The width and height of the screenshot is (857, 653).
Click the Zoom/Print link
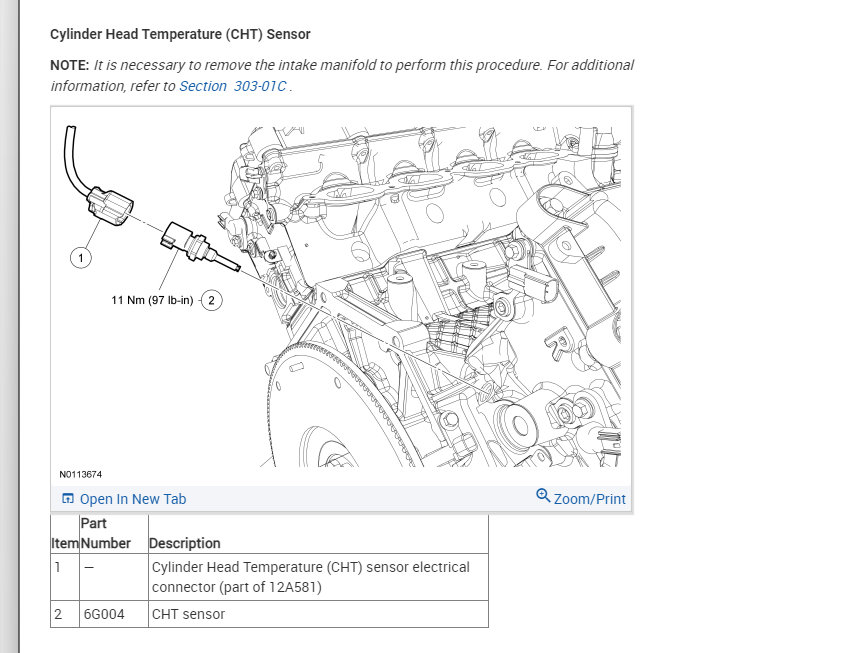click(x=589, y=499)
